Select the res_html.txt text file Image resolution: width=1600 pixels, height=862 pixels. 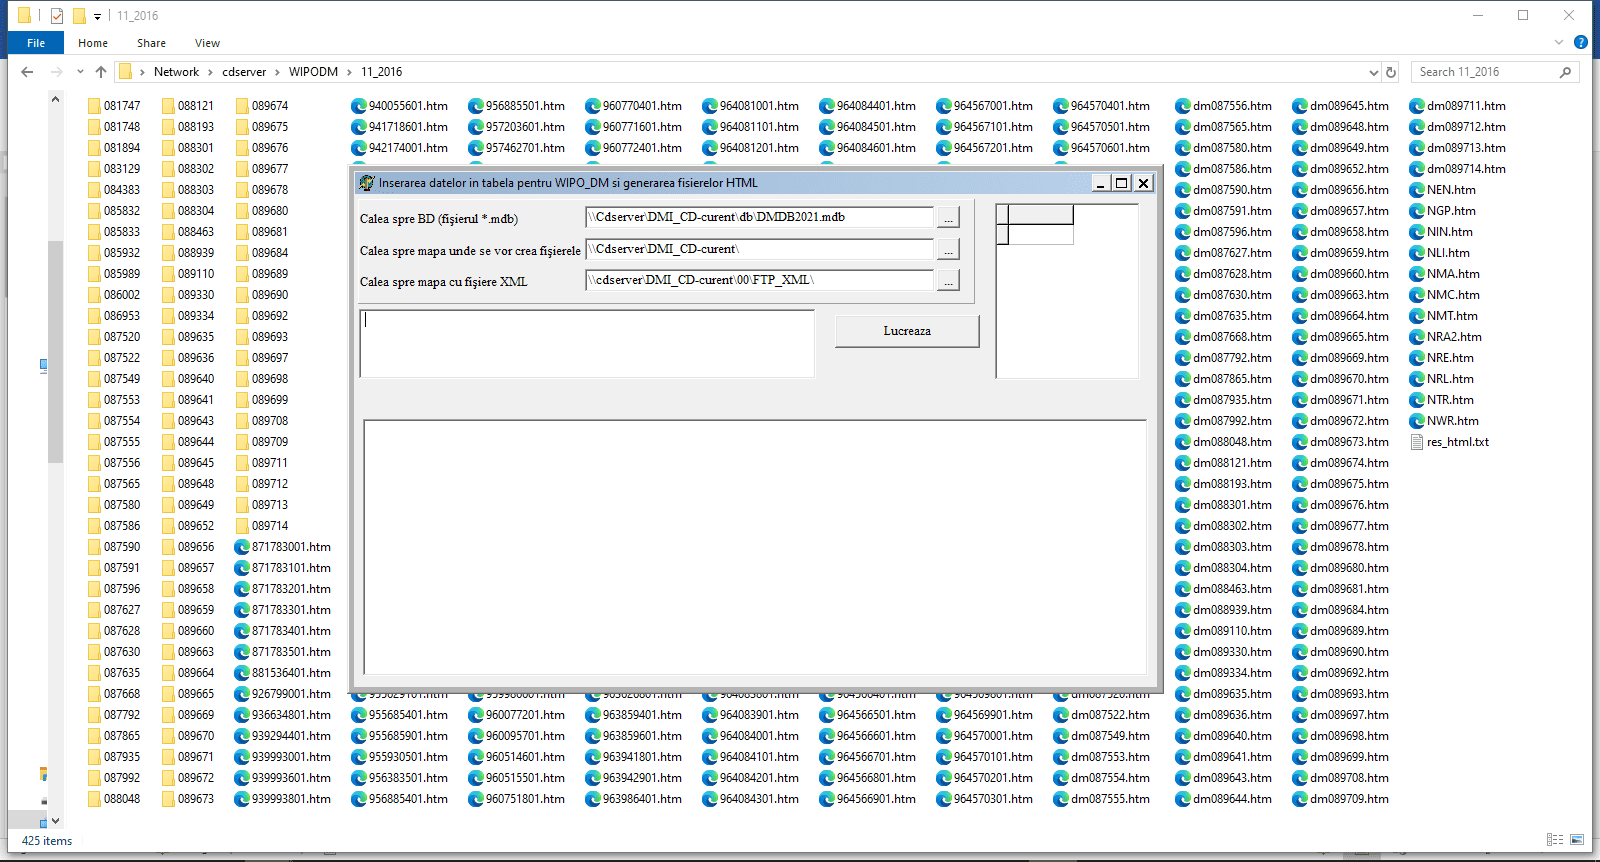(1449, 442)
